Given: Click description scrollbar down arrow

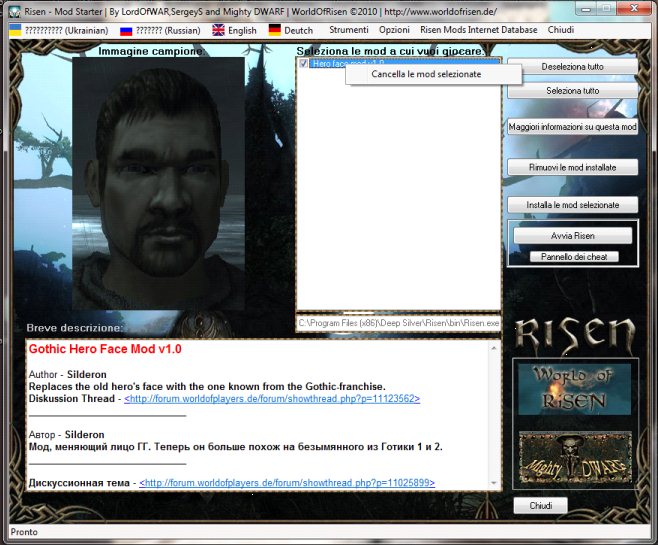Looking at the screenshot, I should coord(494,483).
